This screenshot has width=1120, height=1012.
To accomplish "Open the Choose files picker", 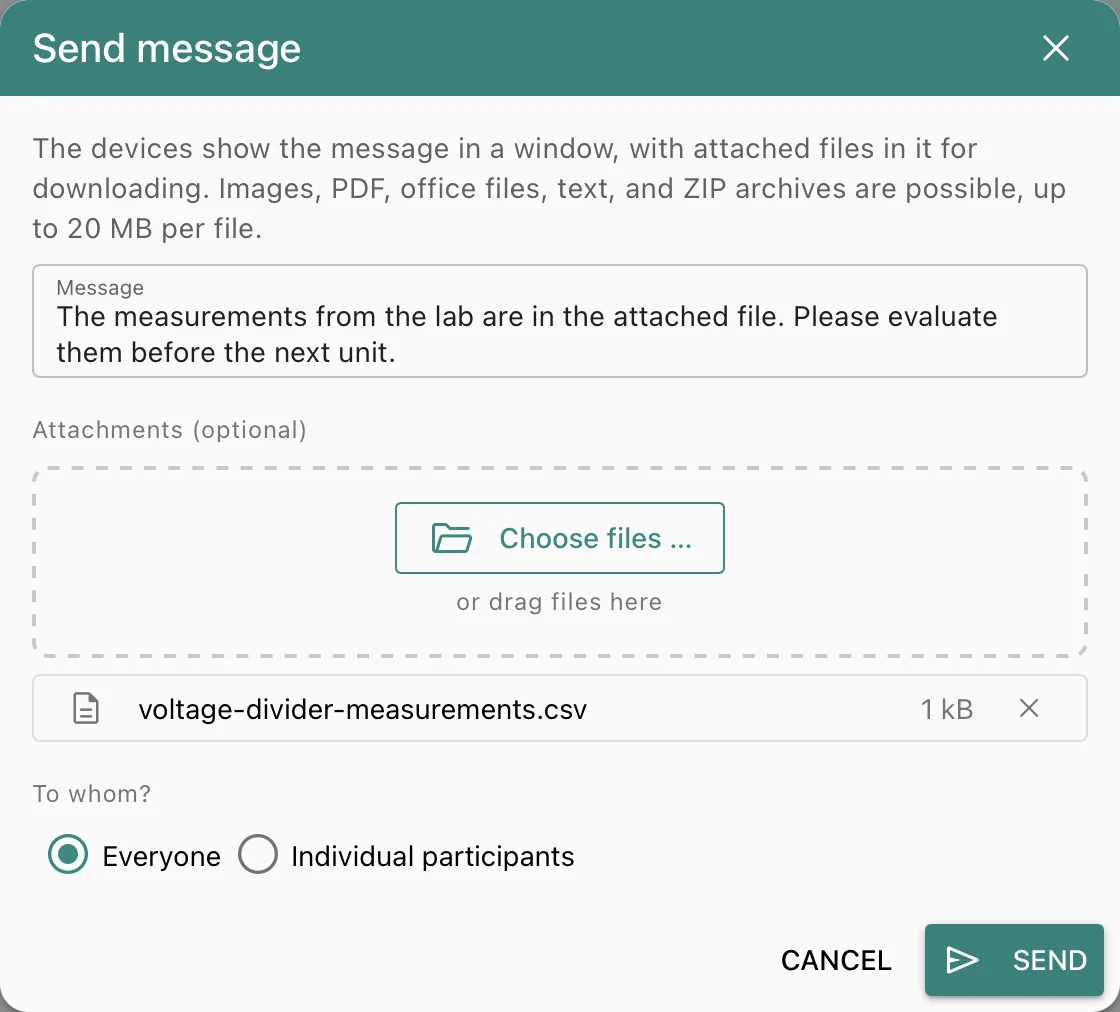I will [x=560, y=538].
